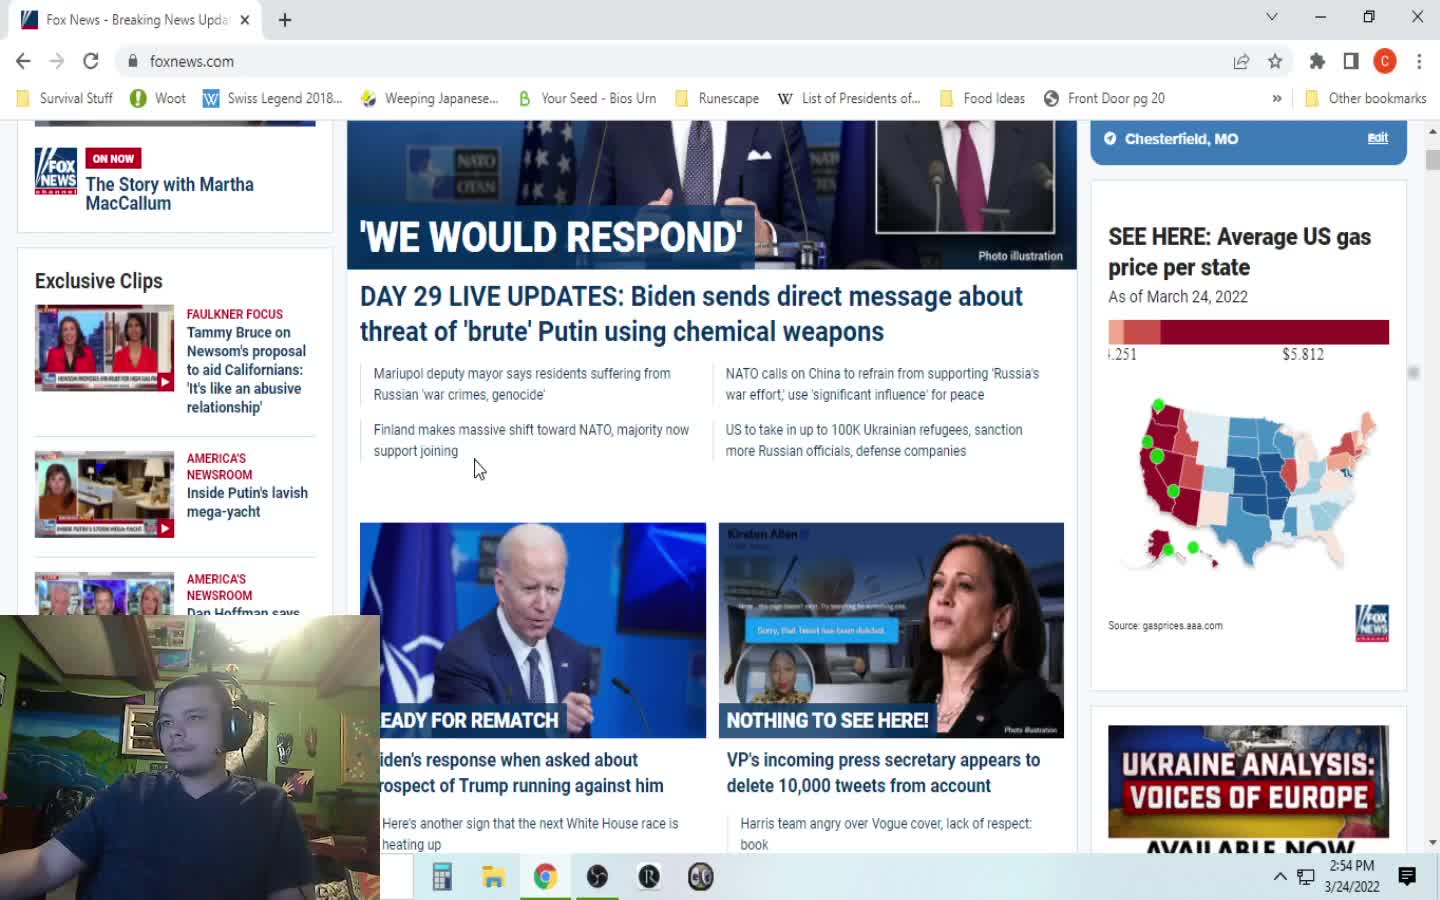Open the RuneLite R taskbar icon
This screenshot has height=900, width=1440.
coord(649,877)
